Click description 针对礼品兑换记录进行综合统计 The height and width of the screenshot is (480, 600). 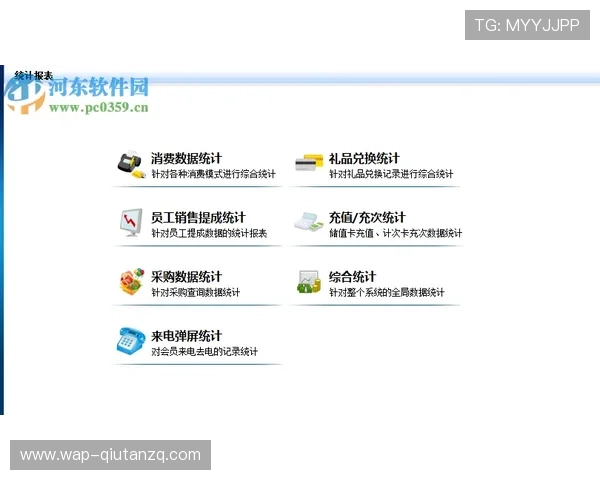click(391, 174)
